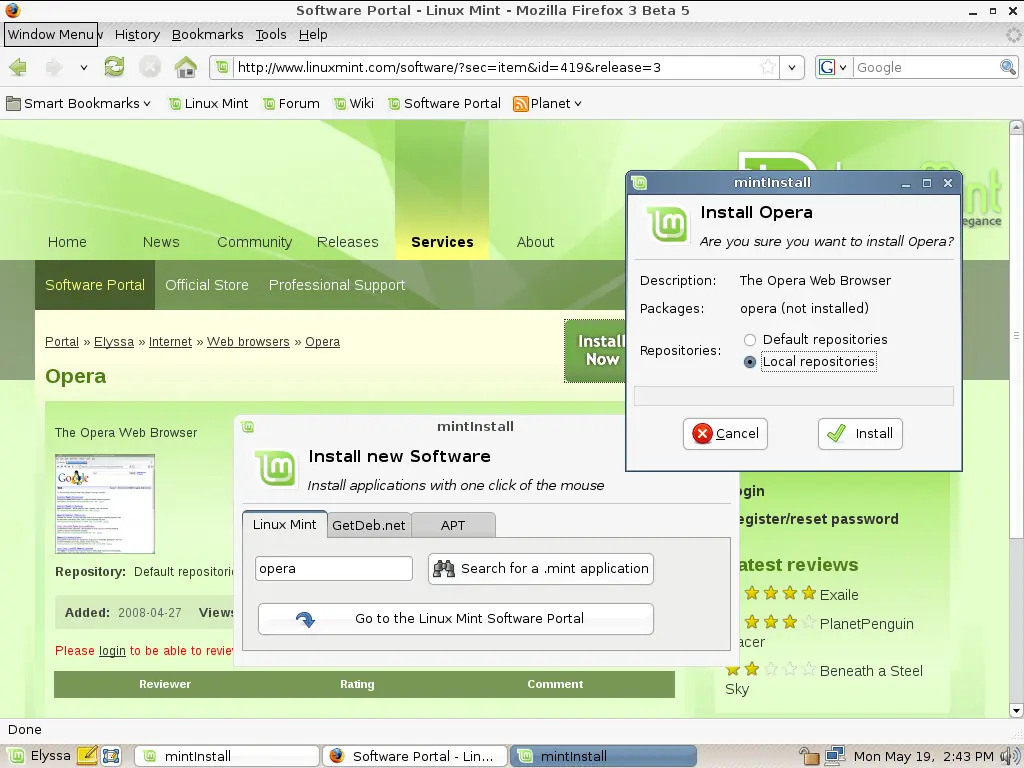1024x768 pixels.
Task: Click scroll down arrow of page scrollbar
Action: (1016, 710)
